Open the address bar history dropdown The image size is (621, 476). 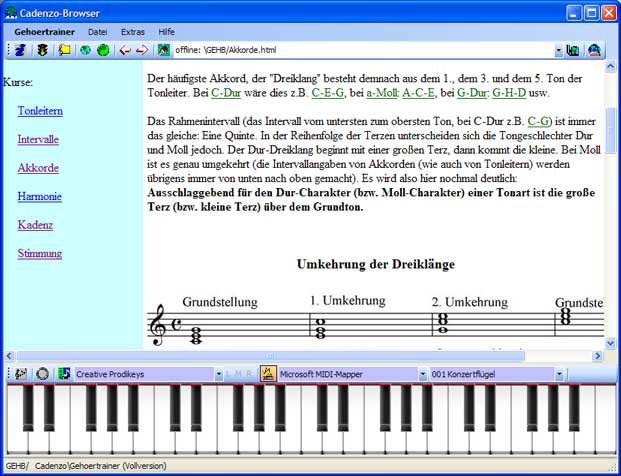click(x=558, y=49)
